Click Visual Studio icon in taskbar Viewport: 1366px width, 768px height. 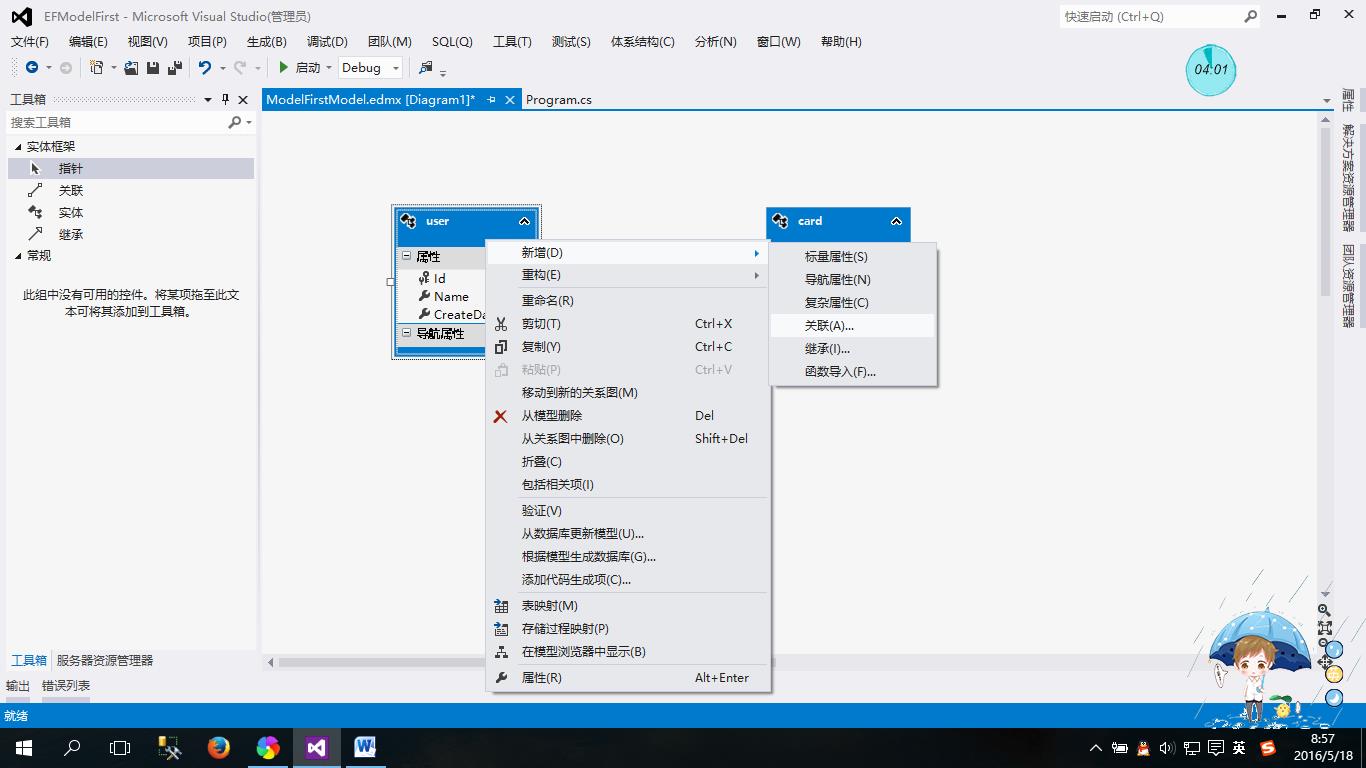click(316, 747)
